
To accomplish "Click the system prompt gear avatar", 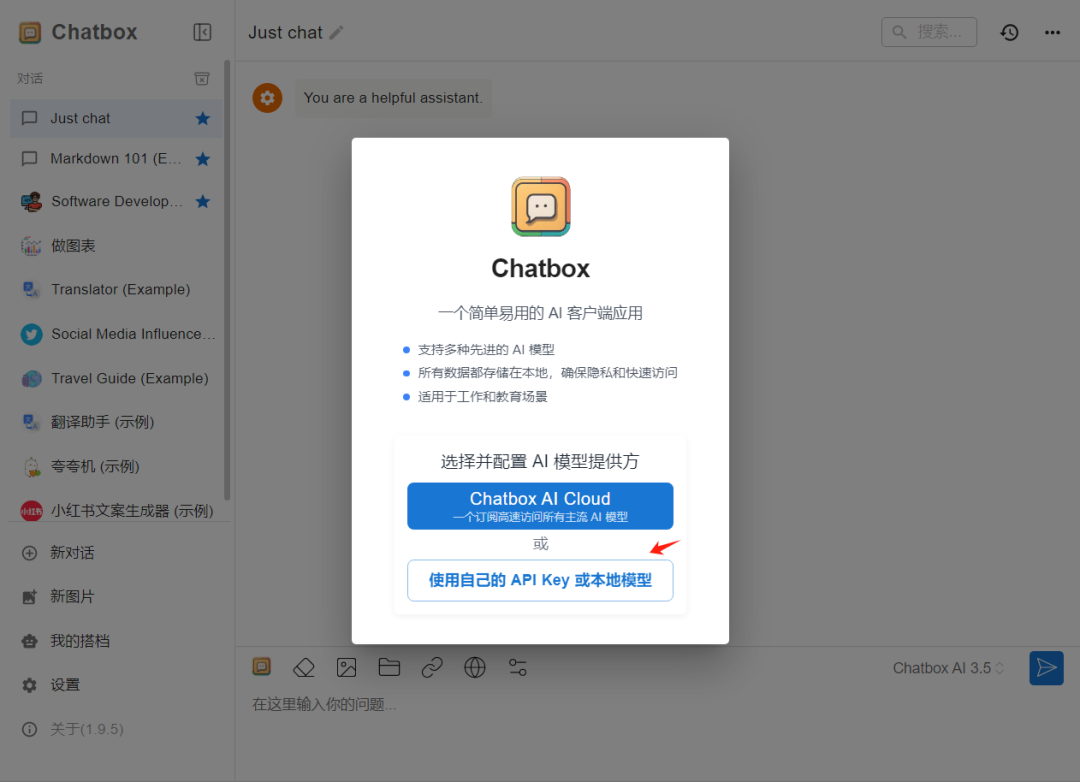I will [267, 98].
